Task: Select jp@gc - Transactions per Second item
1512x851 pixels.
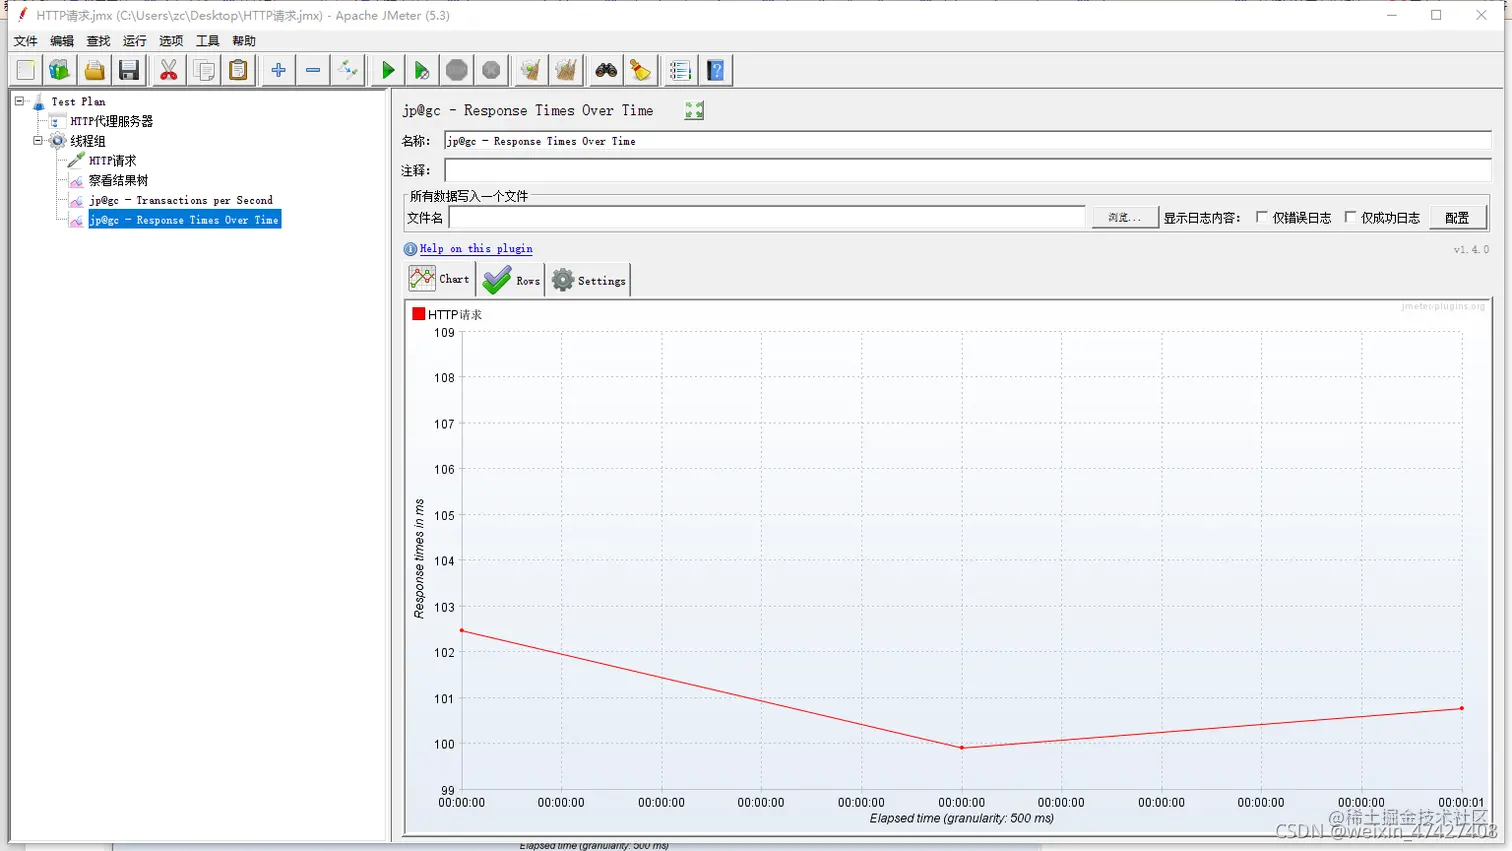Action: point(180,200)
